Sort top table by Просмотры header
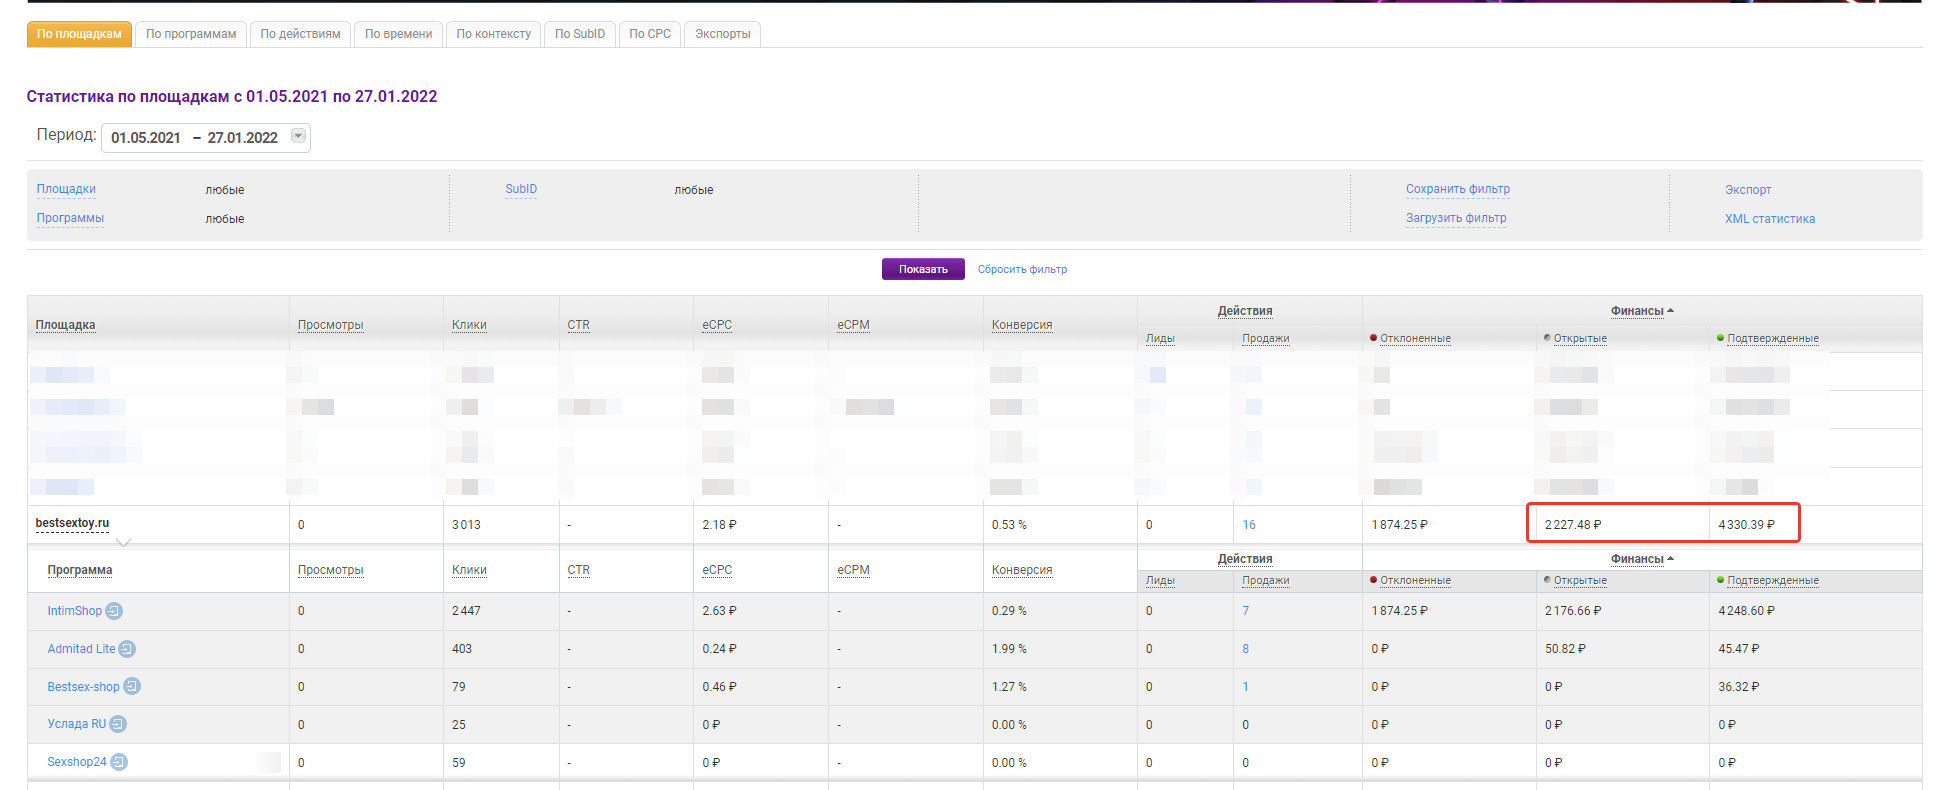The width and height of the screenshot is (1945, 790). [331, 325]
